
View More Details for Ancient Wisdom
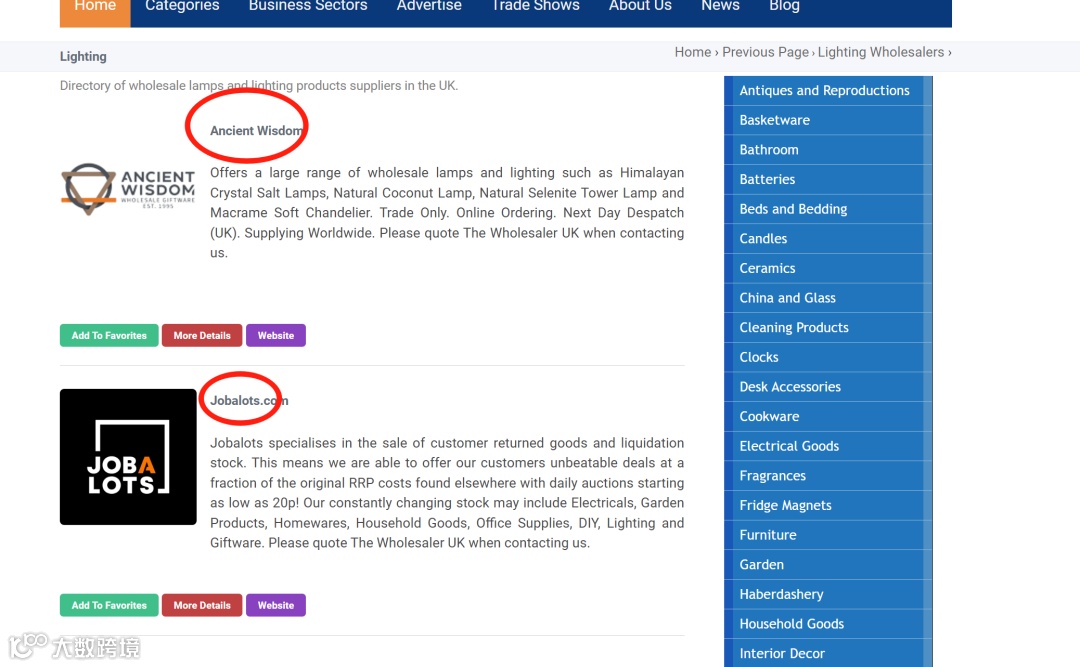[x=202, y=336]
